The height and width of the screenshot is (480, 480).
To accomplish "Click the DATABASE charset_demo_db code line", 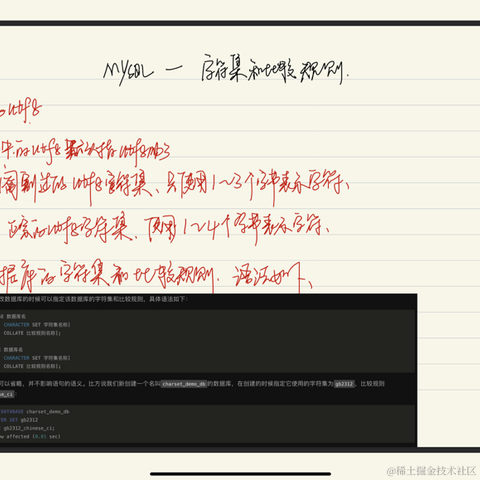I will tap(35, 412).
